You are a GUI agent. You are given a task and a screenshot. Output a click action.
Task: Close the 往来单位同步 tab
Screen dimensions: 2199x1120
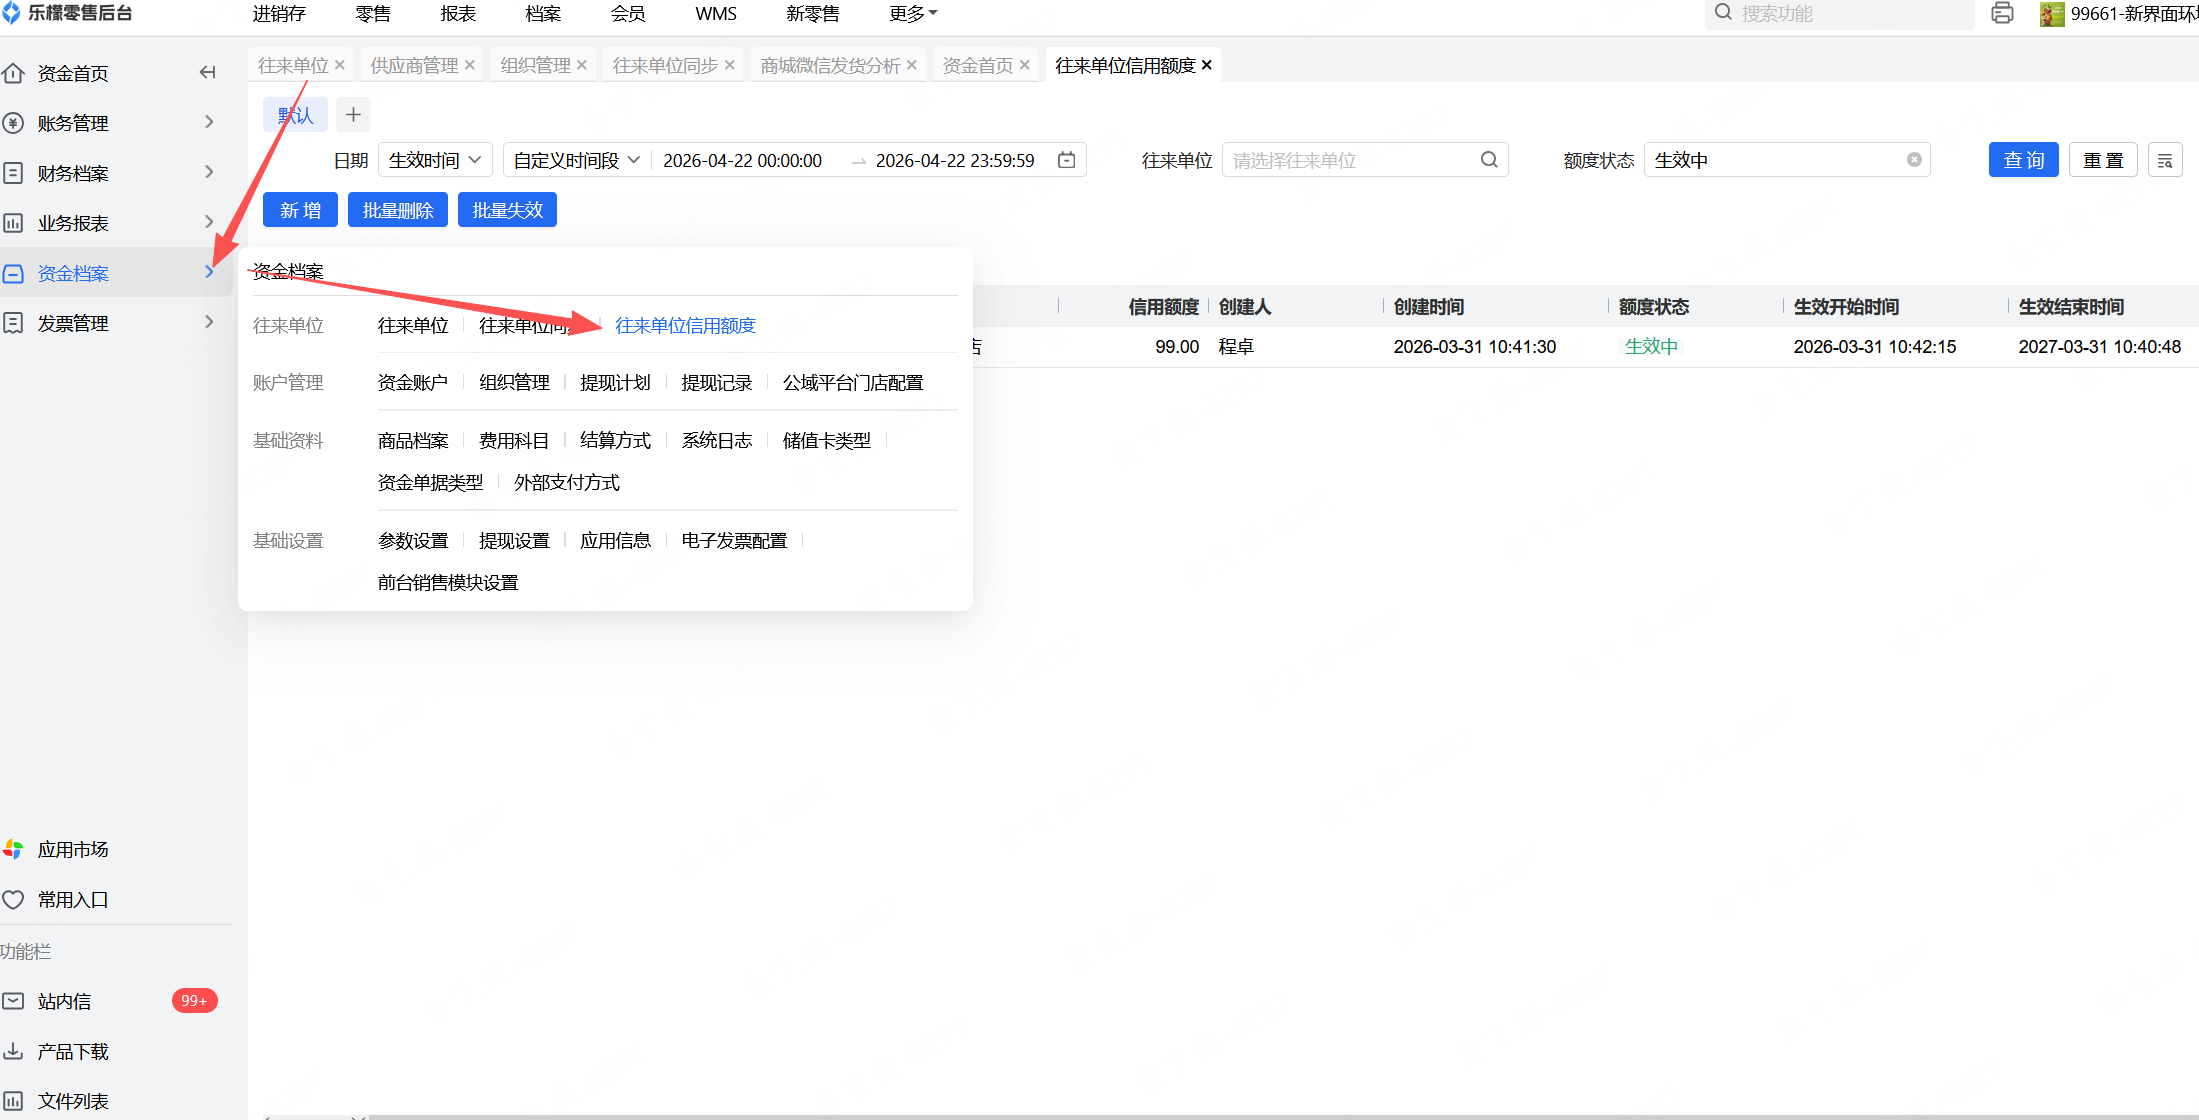730,65
